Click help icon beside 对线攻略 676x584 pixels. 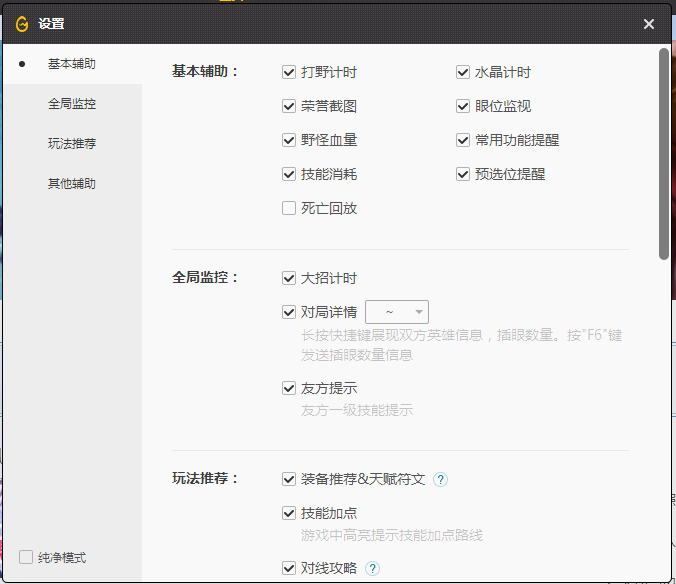[x=373, y=569]
